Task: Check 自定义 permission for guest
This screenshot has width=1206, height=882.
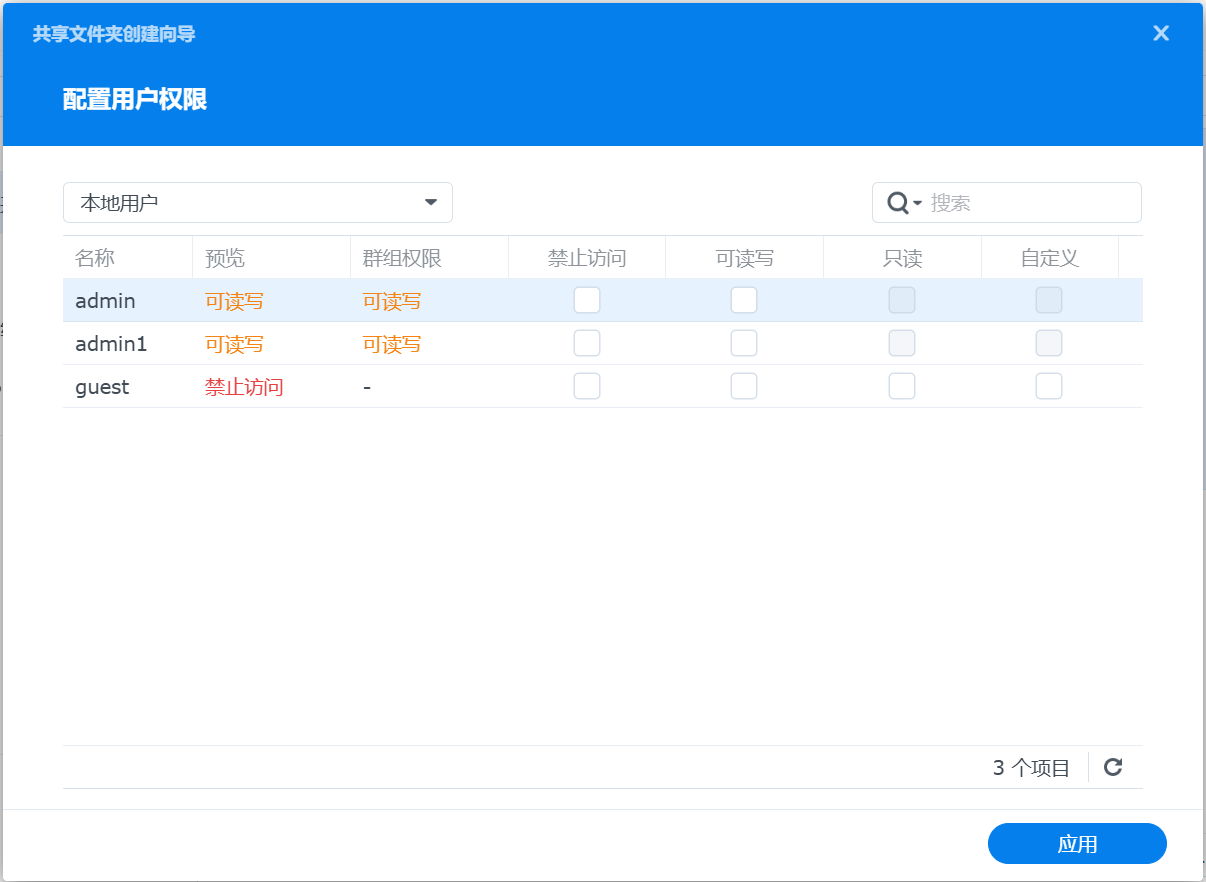Action: [1048, 385]
